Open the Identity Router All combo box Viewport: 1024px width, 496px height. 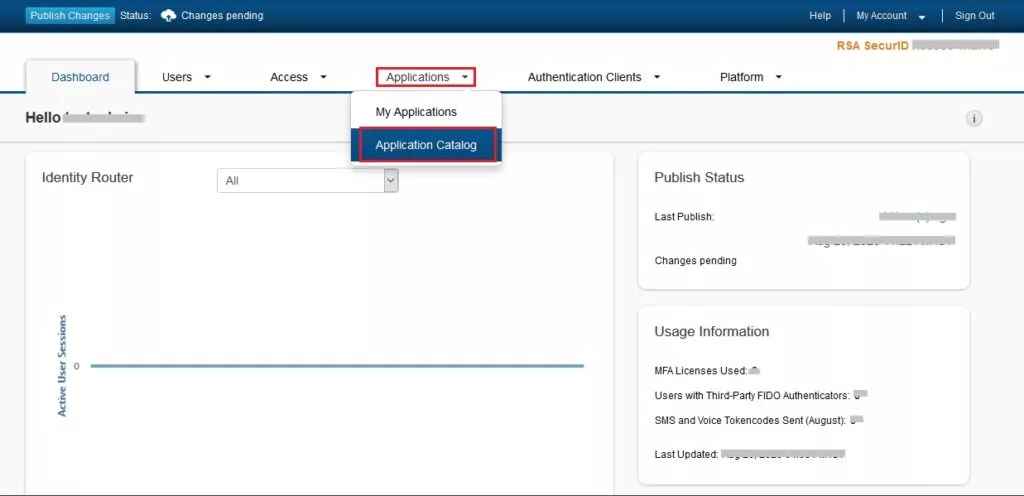click(308, 181)
